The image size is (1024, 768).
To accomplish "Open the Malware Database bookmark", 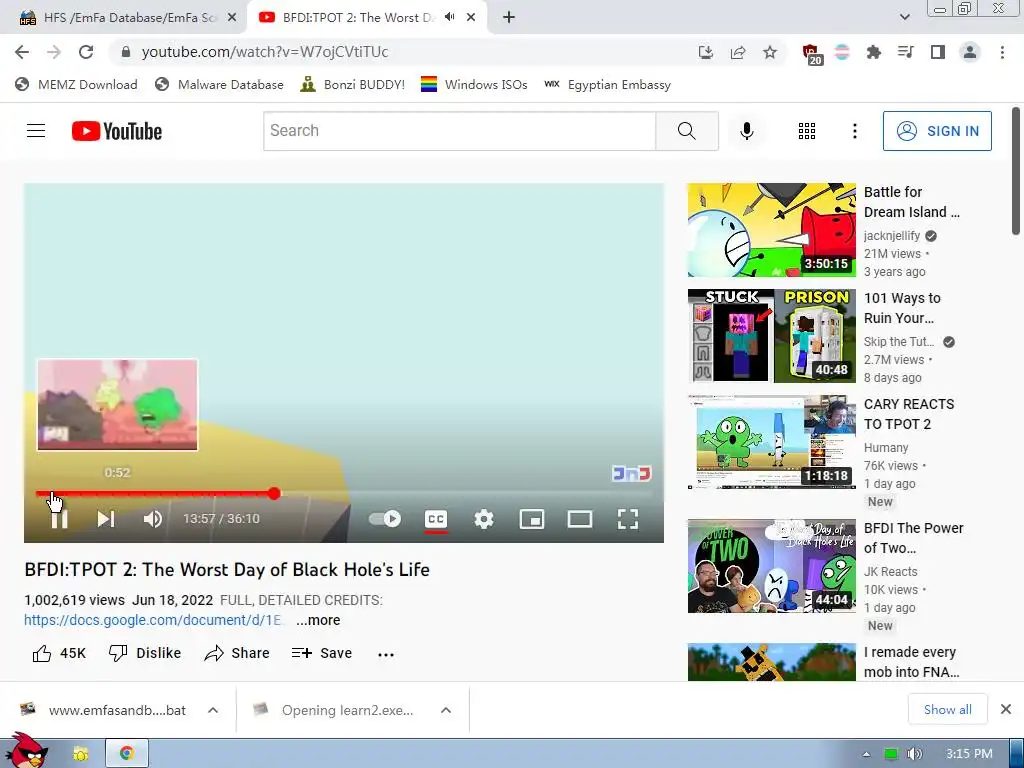I will tap(219, 84).
